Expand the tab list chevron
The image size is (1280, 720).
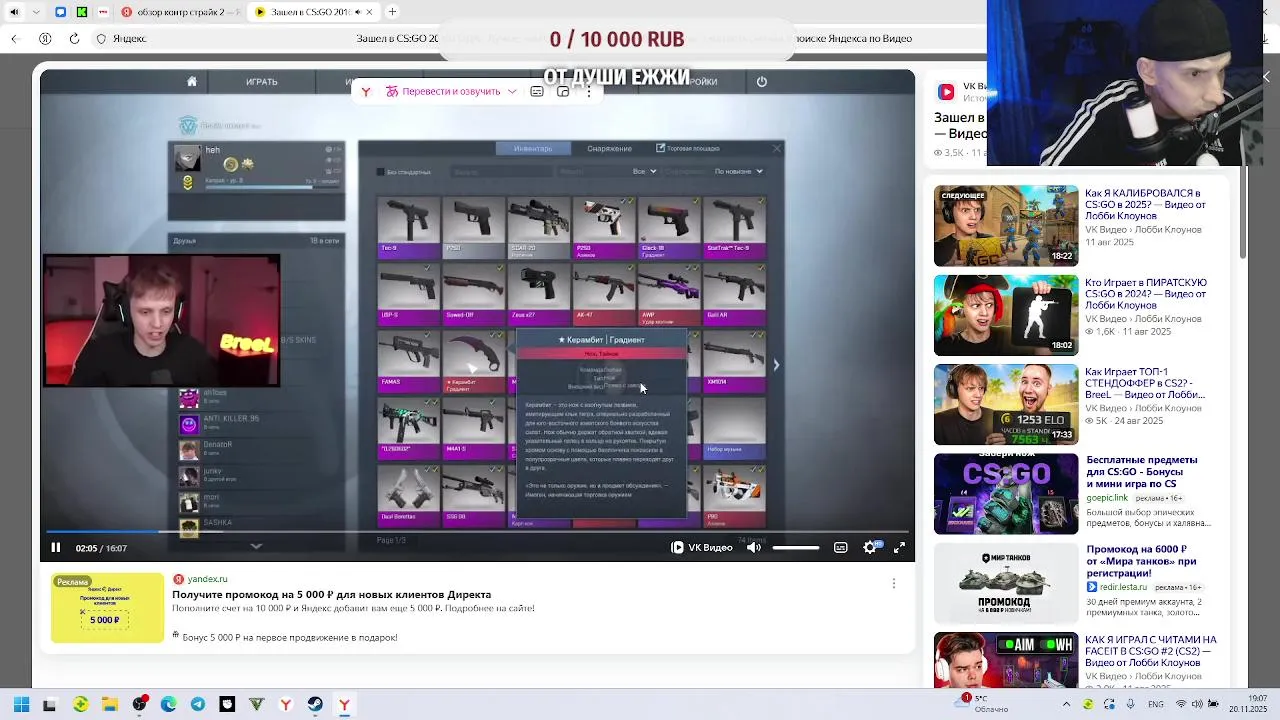37,12
